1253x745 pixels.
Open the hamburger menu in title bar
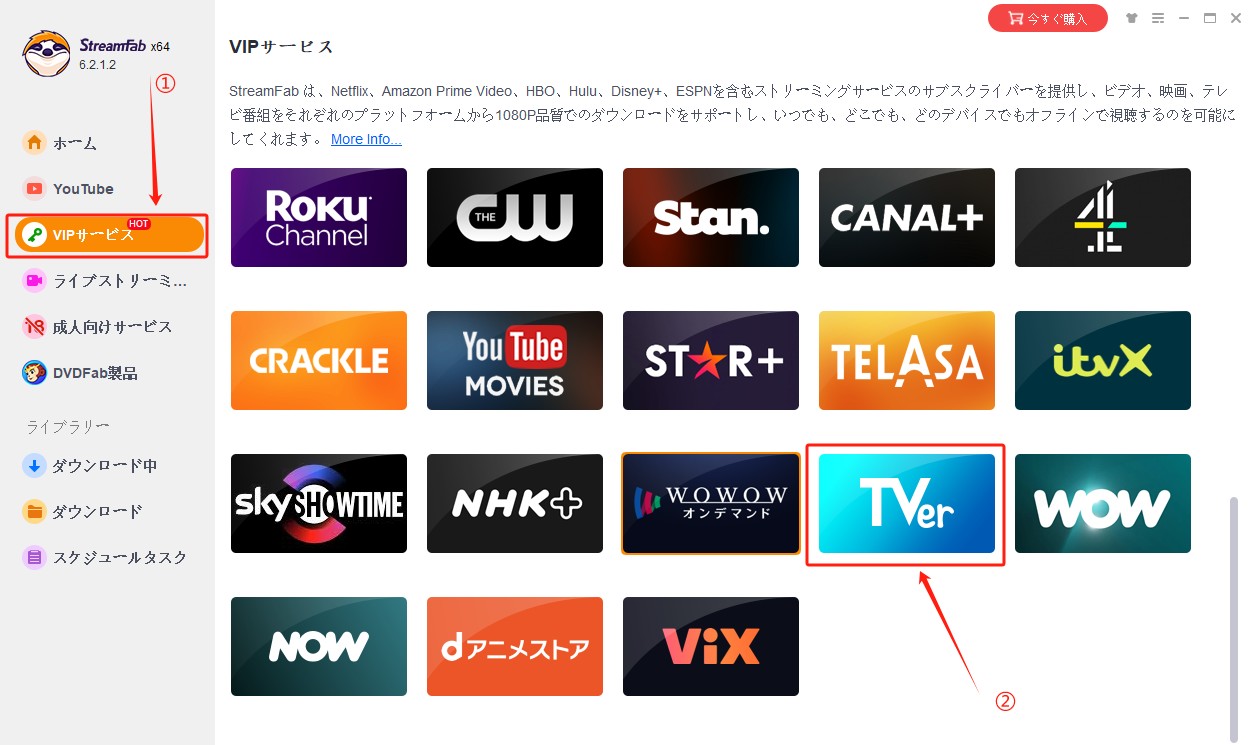[1158, 18]
